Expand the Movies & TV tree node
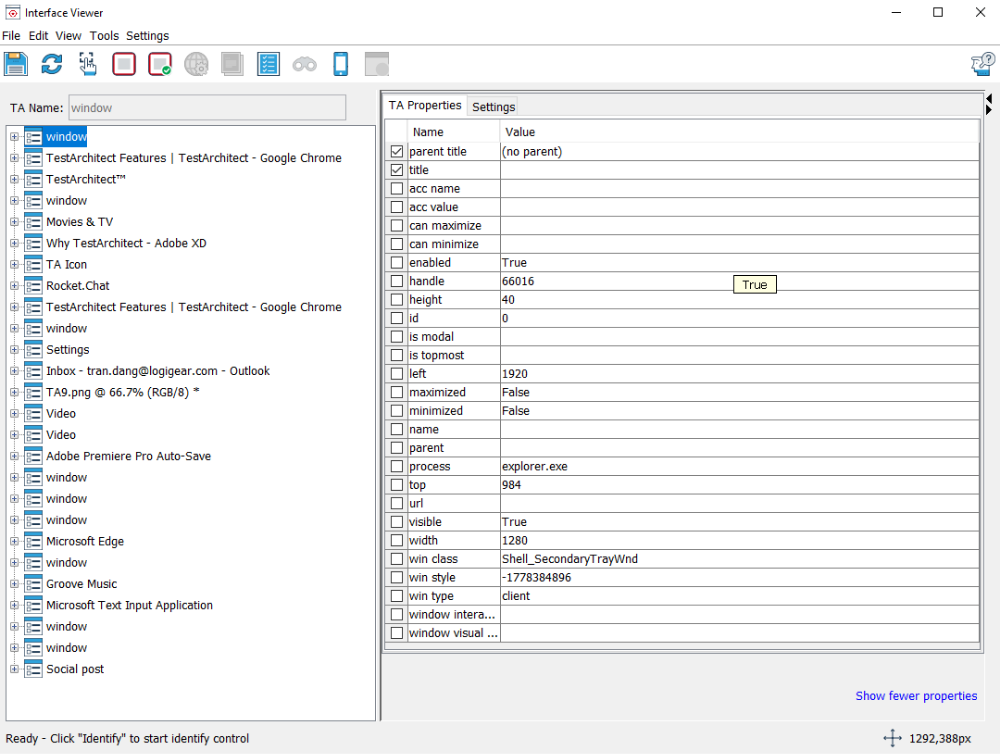Image resolution: width=1000 pixels, height=754 pixels. coord(14,222)
